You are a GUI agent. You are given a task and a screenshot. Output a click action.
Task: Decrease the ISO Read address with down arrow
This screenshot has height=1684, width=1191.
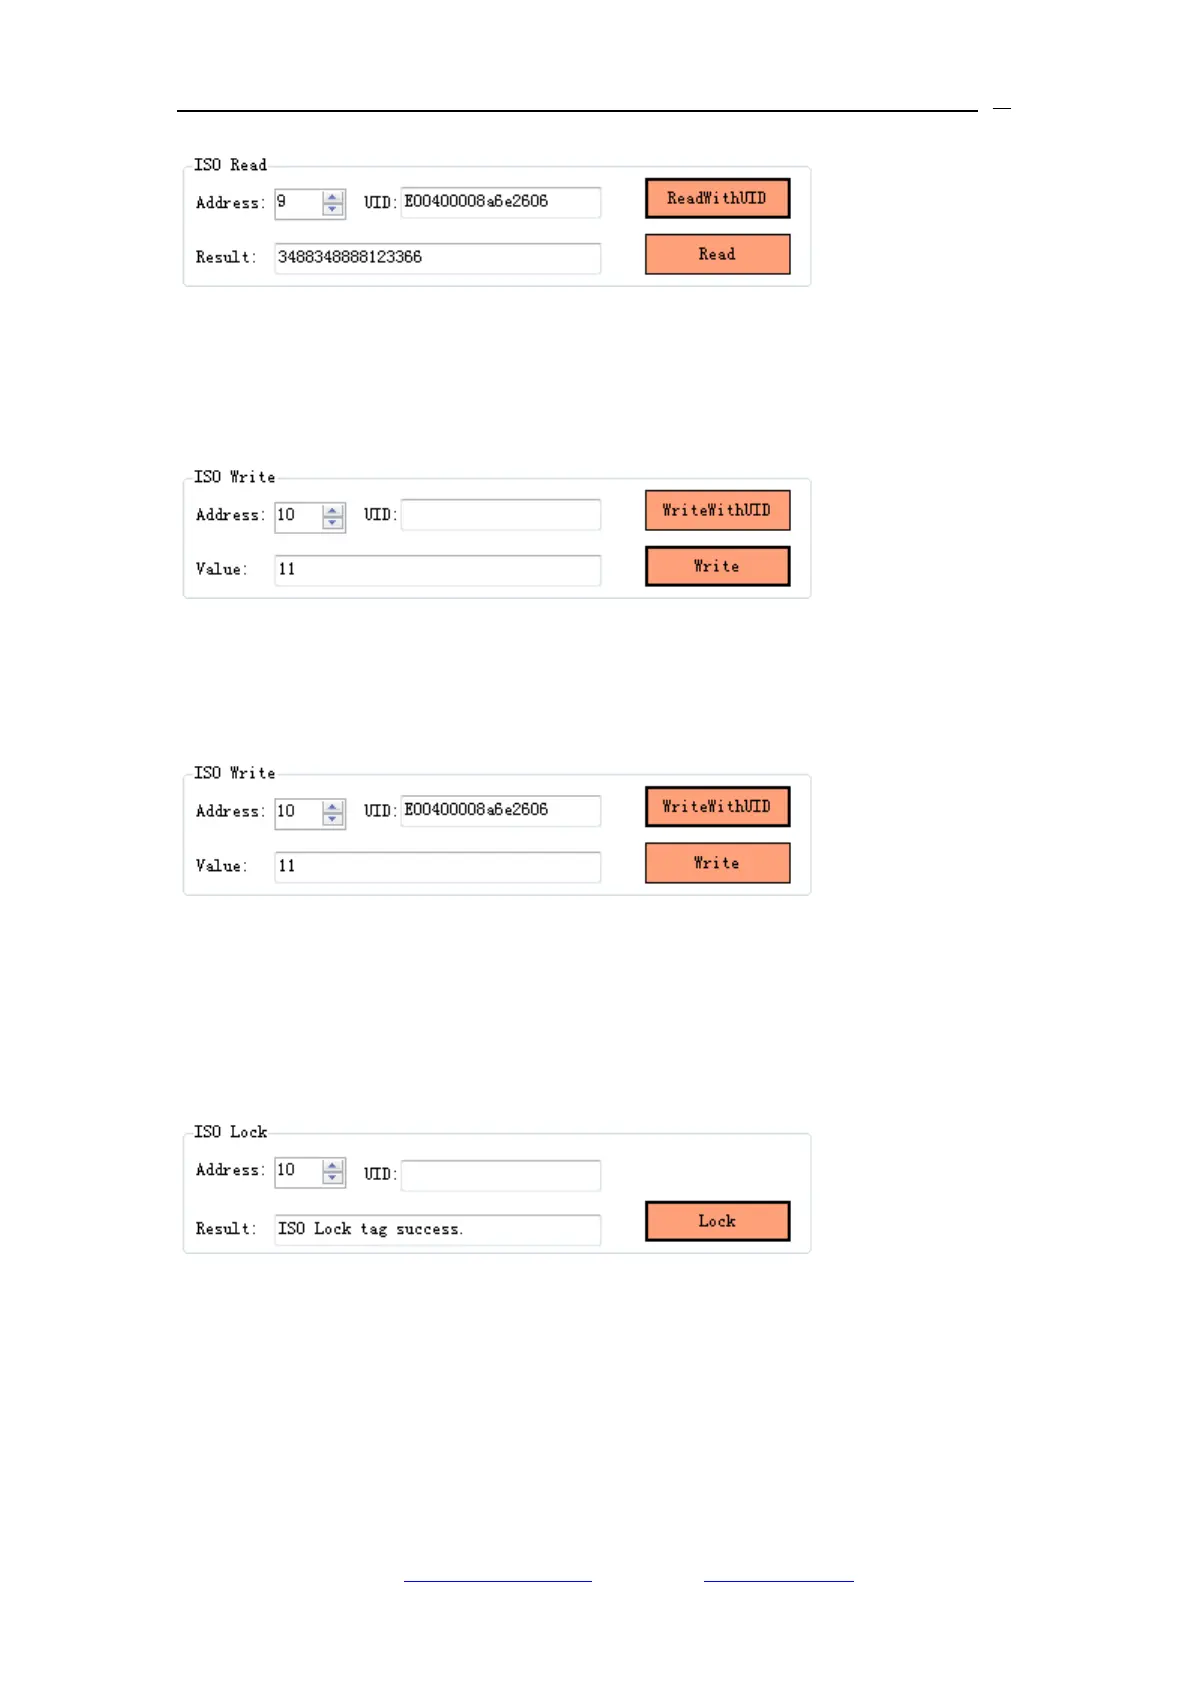pos(333,209)
